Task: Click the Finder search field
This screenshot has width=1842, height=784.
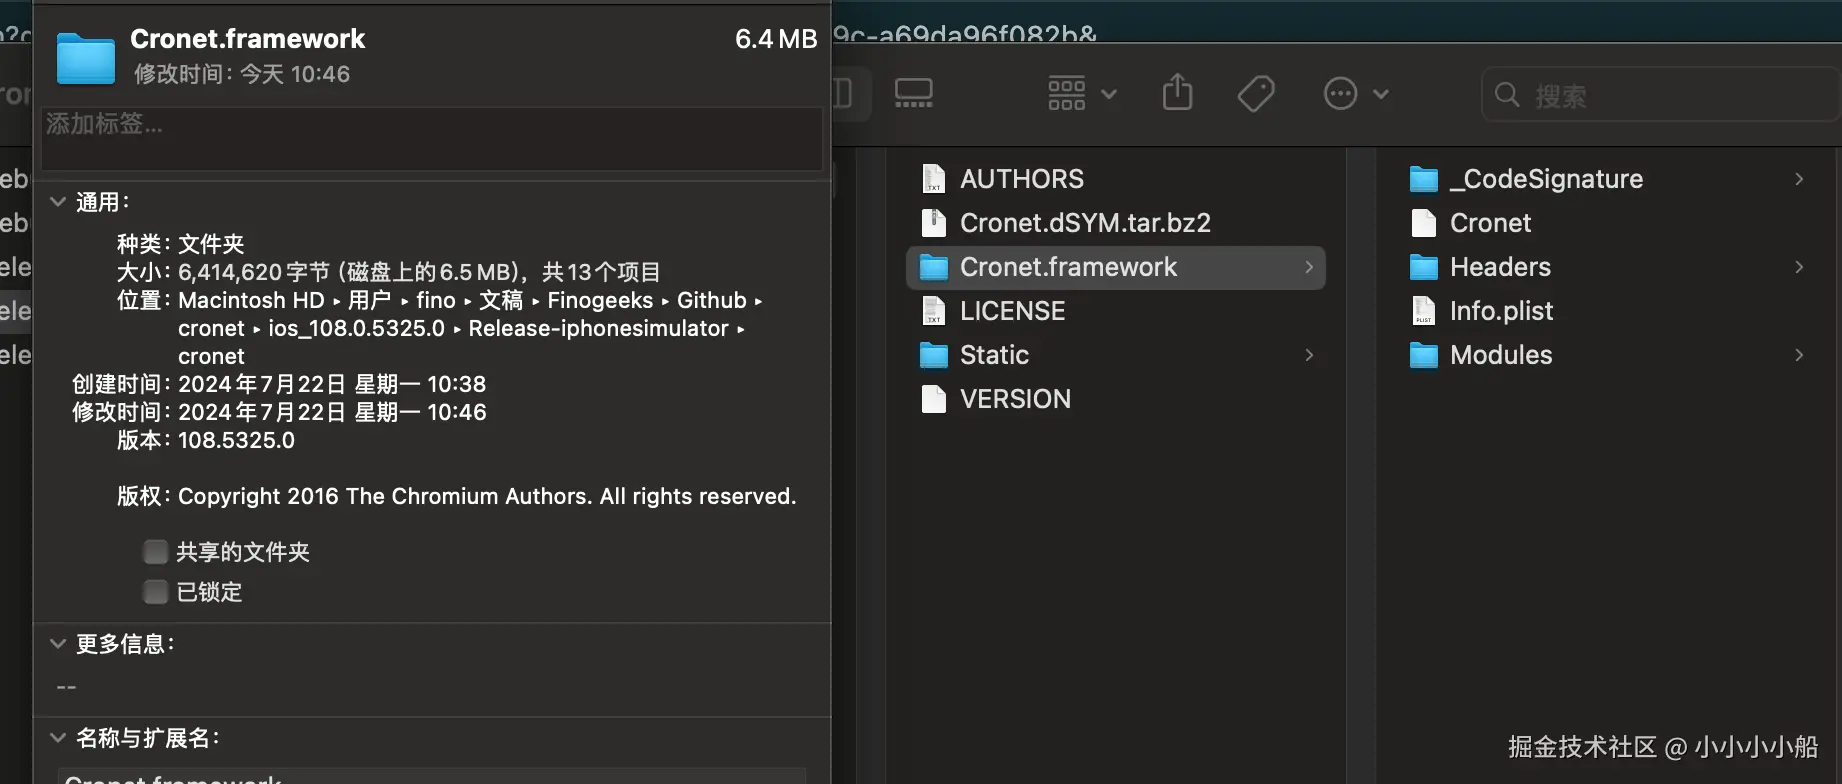Action: pos(1661,95)
